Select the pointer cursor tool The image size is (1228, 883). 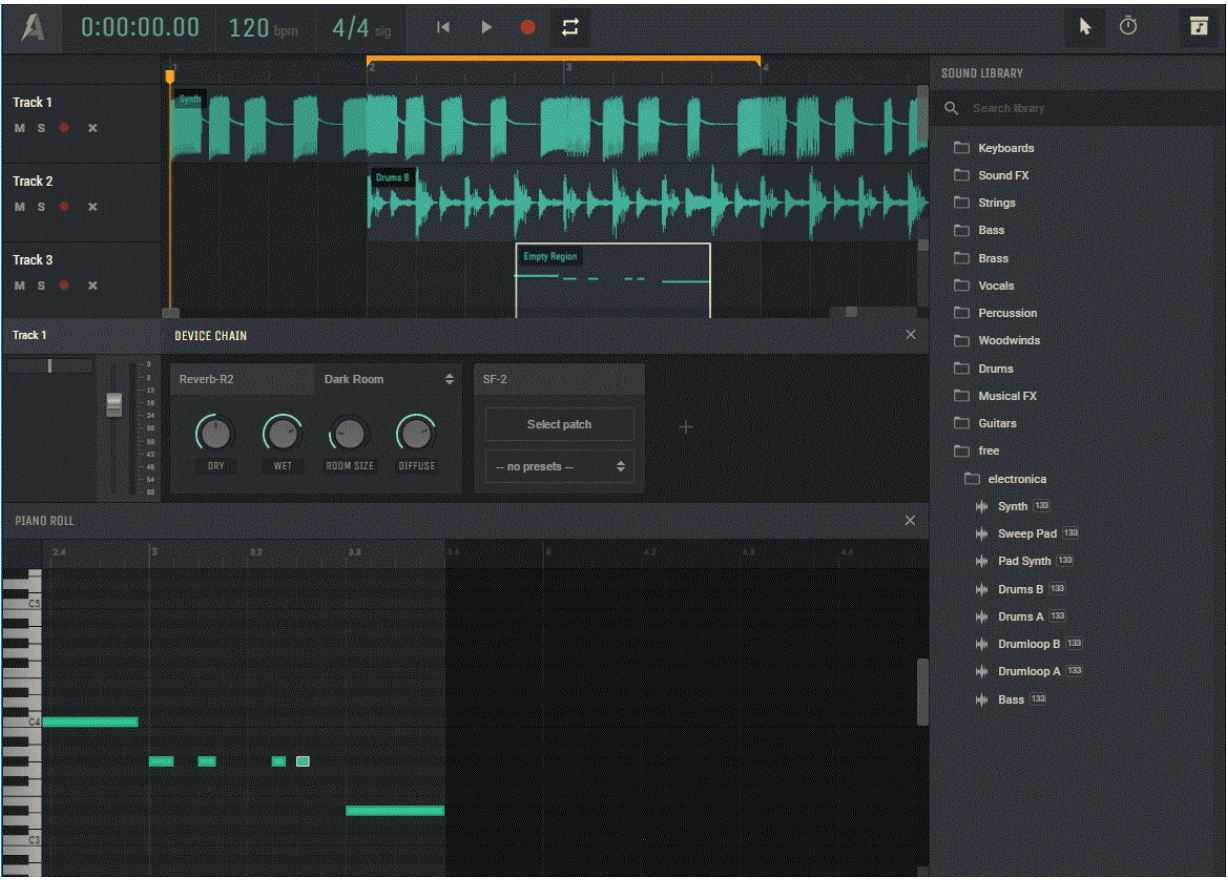(1085, 28)
